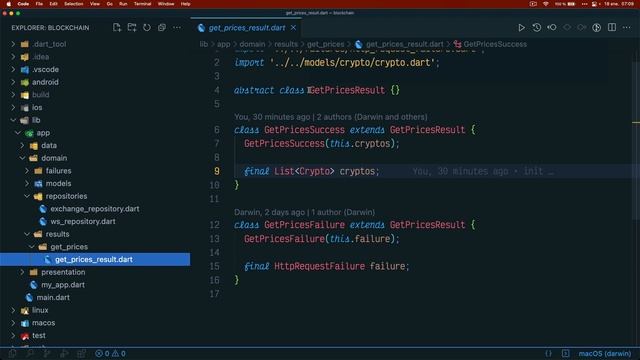The width and height of the screenshot is (640, 360).
Task: Click the battery indicator in menu bar
Action: coord(571,4)
